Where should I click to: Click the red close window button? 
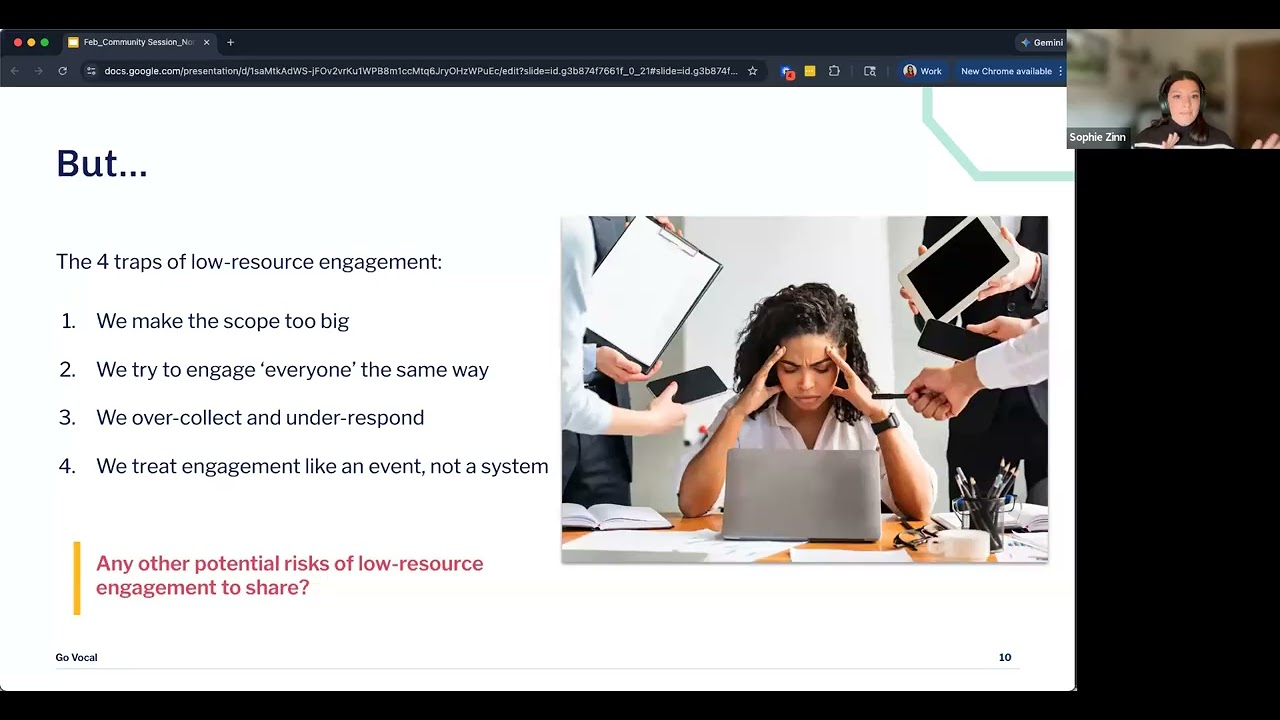pyautogui.click(x=18, y=42)
